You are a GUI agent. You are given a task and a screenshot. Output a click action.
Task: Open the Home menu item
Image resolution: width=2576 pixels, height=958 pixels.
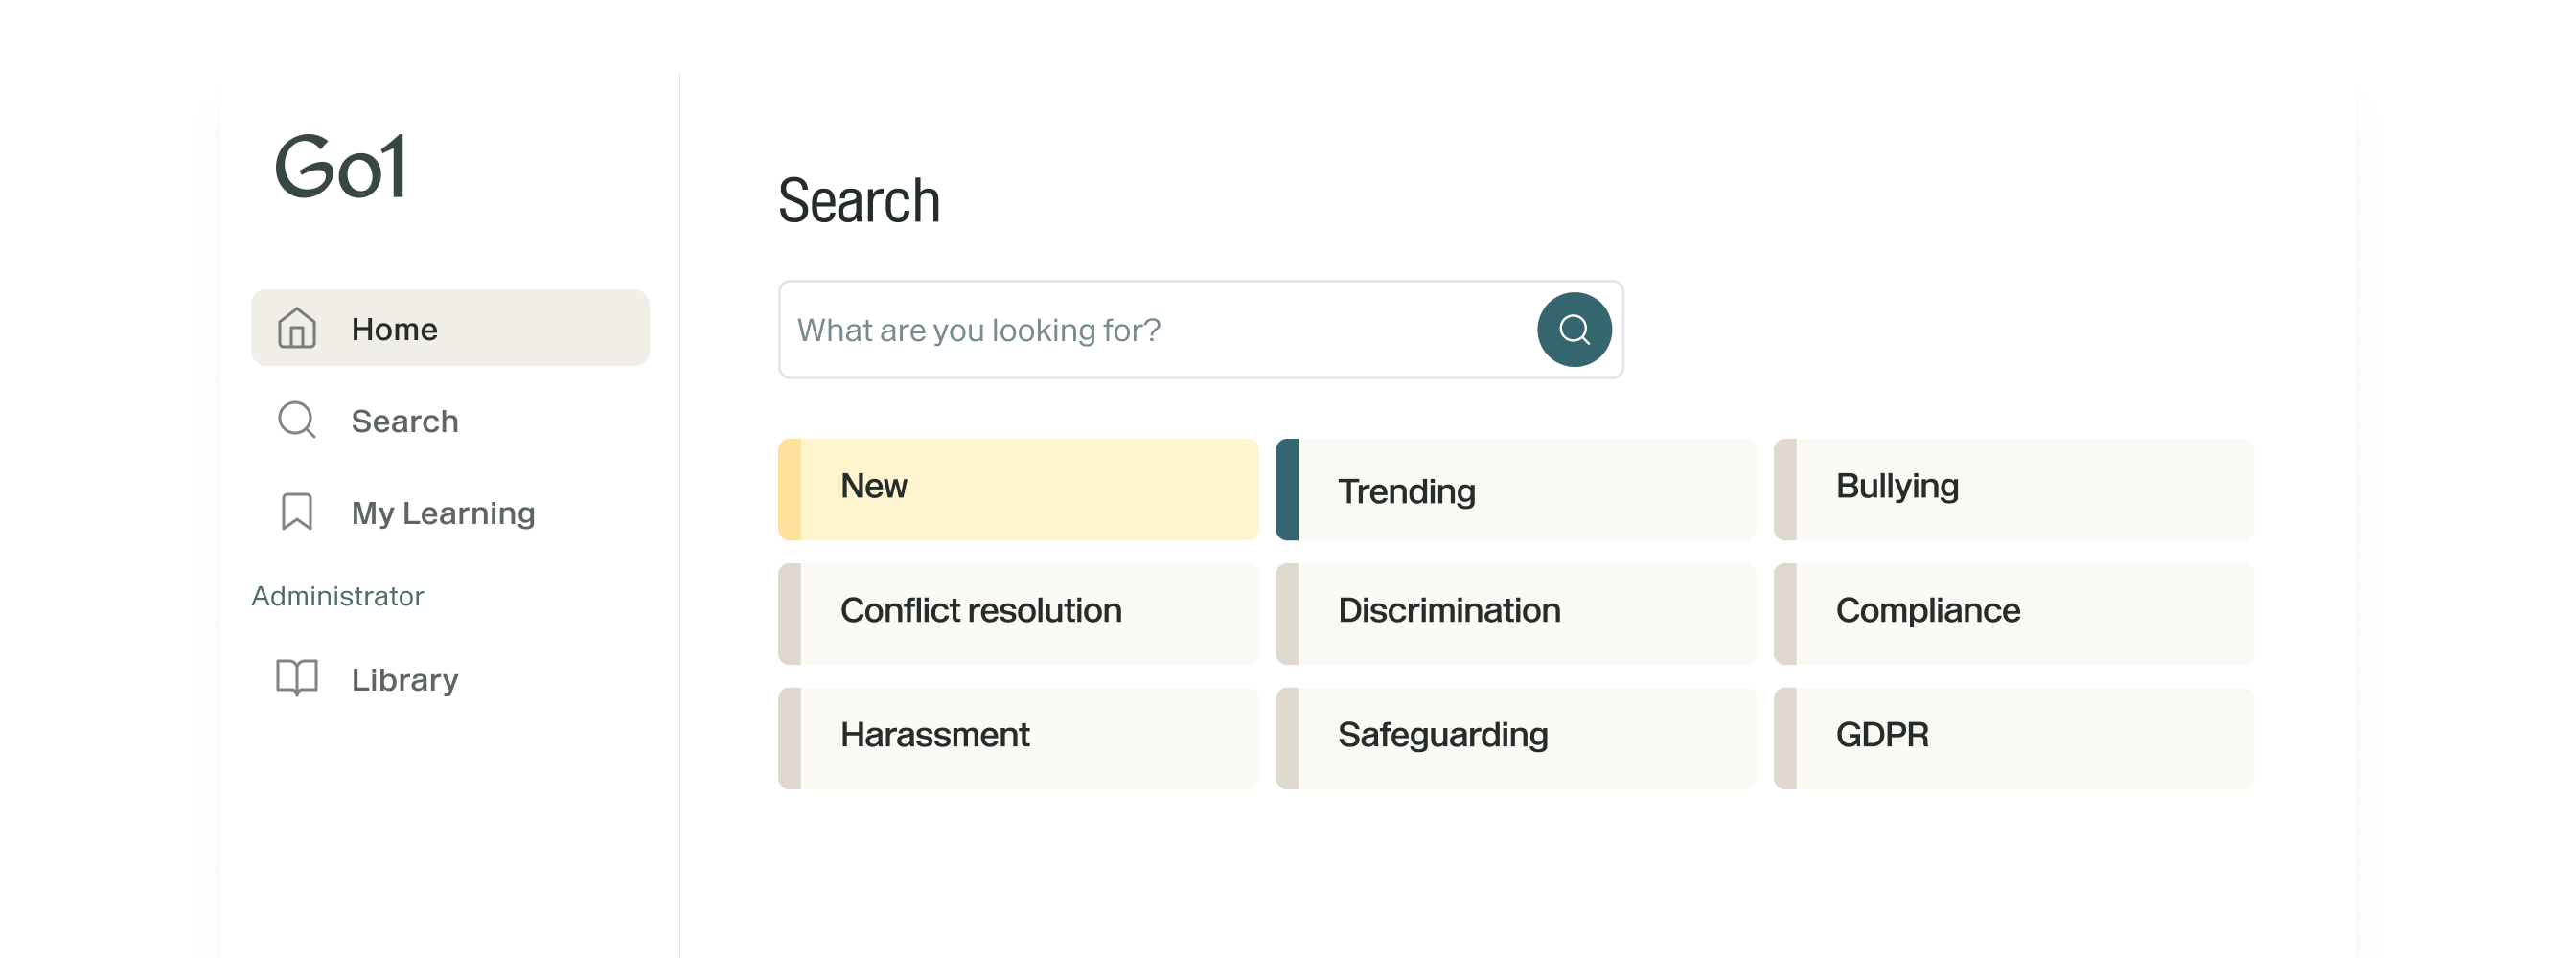(x=450, y=328)
